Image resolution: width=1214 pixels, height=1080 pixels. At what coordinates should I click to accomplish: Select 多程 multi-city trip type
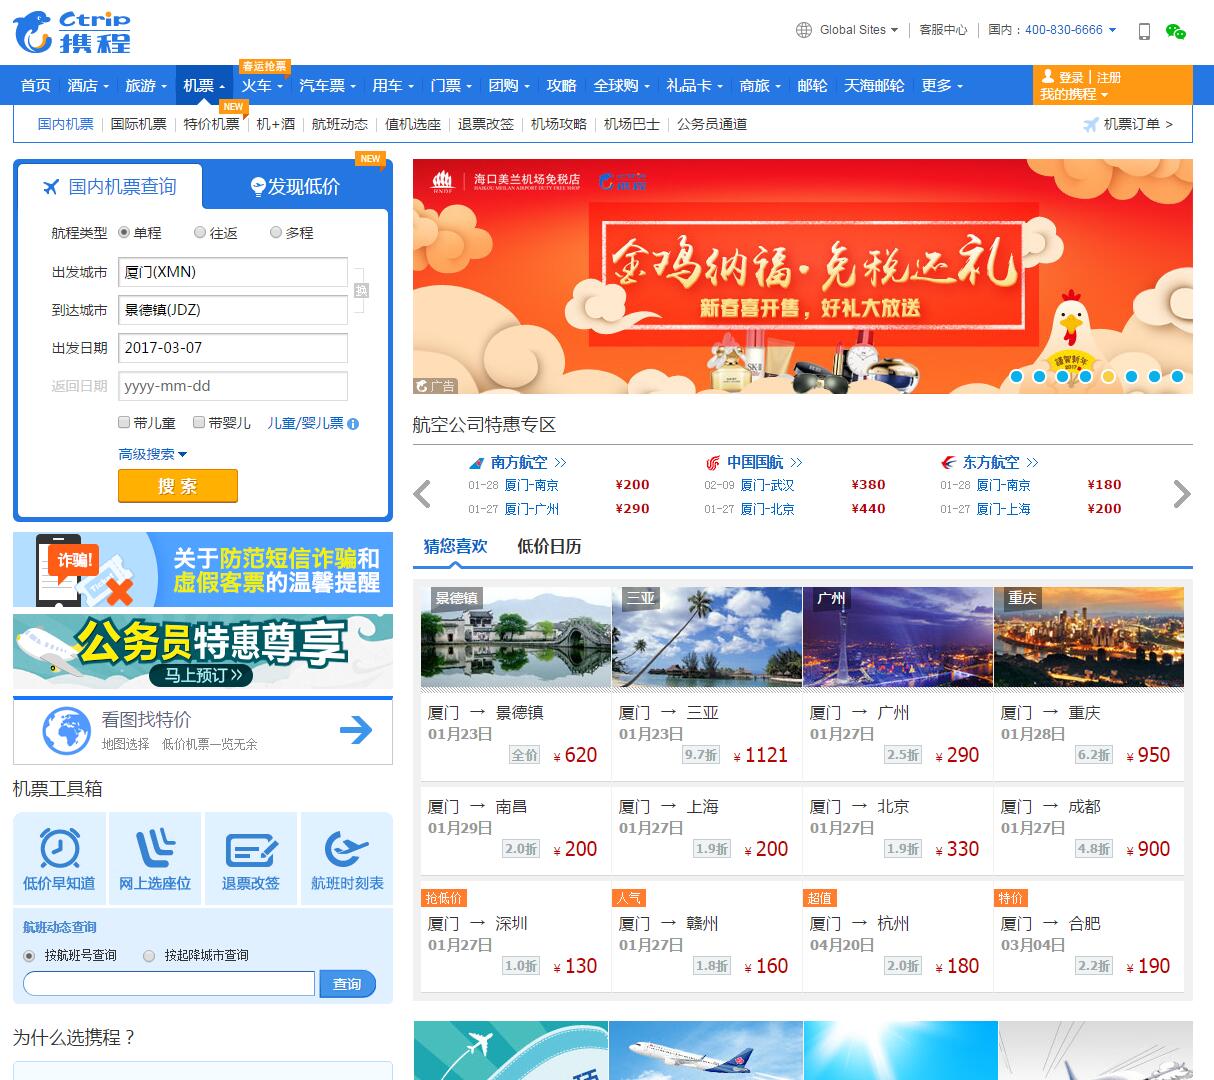276,232
